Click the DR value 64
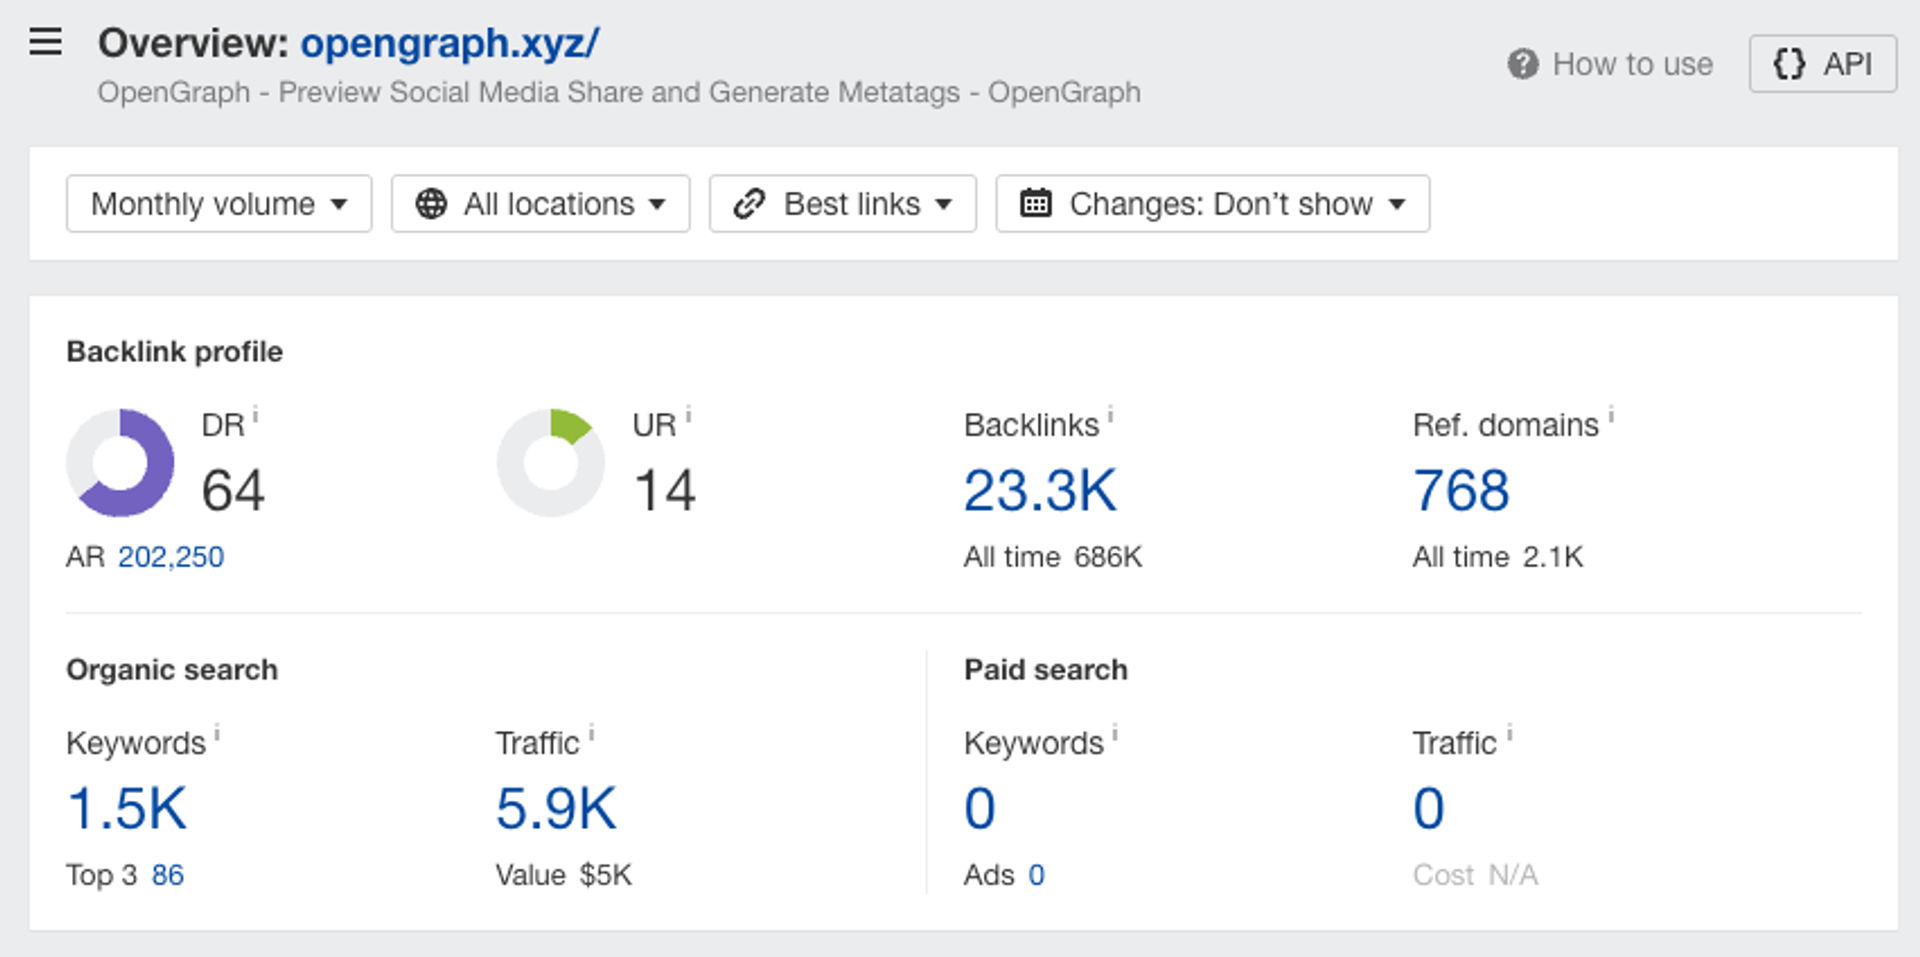 coord(233,491)
